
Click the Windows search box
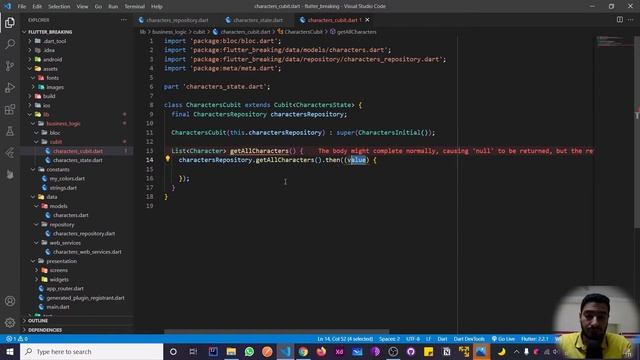91,351
